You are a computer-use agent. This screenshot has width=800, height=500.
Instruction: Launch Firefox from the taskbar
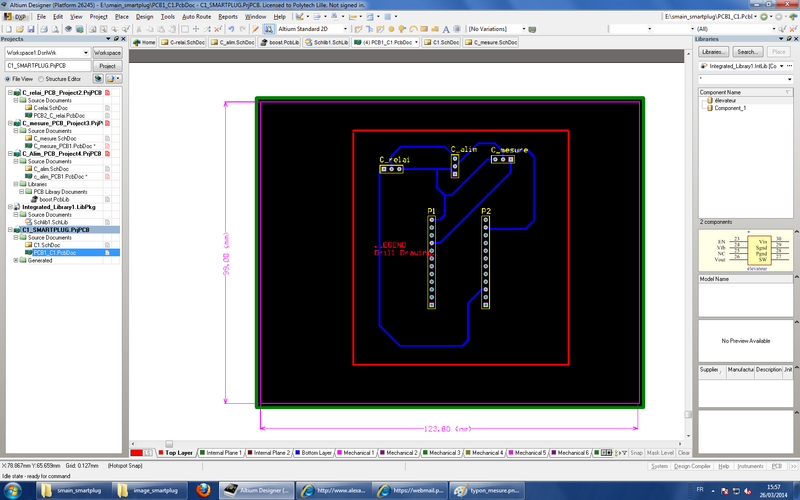[201, 490]
